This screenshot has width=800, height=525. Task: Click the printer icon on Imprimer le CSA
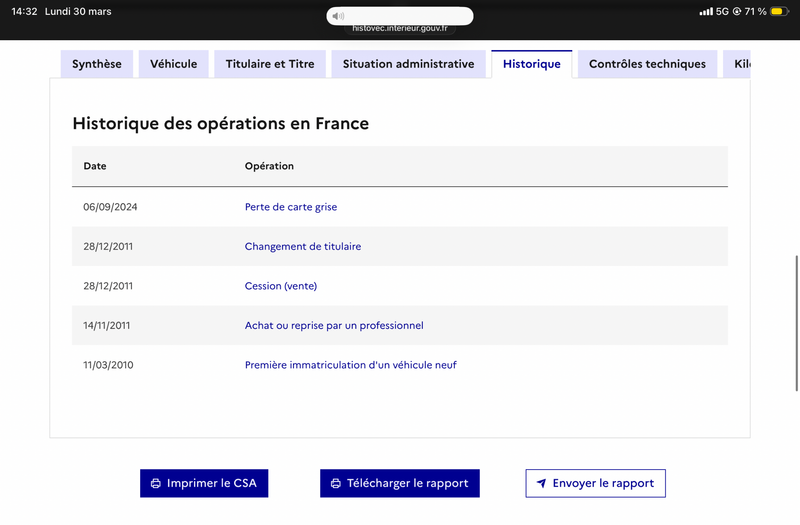(x=156, y=483)
